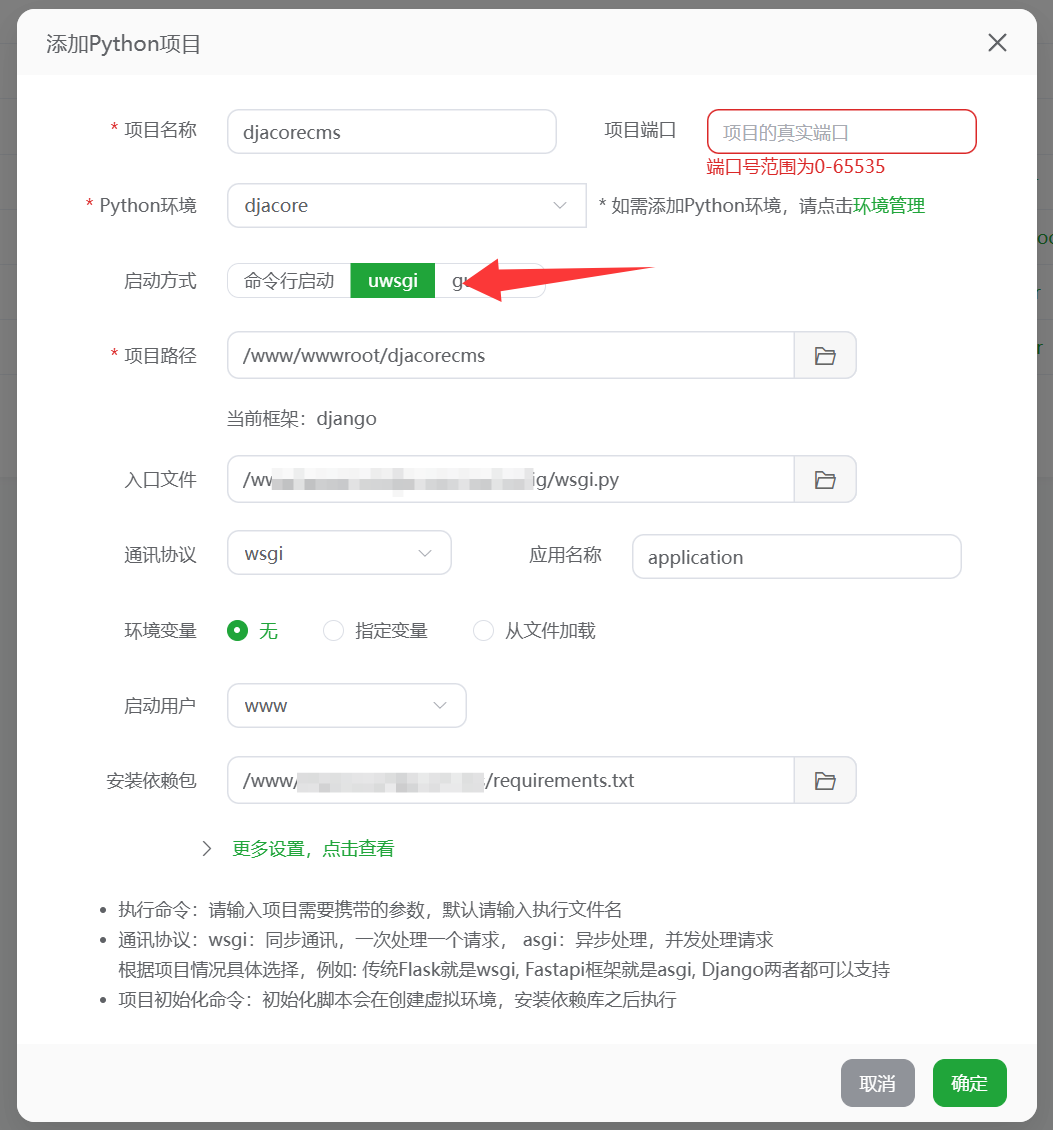Switch startup method to 命令行启动
Image resolution: width=1053 pixels, height=1130 pixels.
[289, 281]
